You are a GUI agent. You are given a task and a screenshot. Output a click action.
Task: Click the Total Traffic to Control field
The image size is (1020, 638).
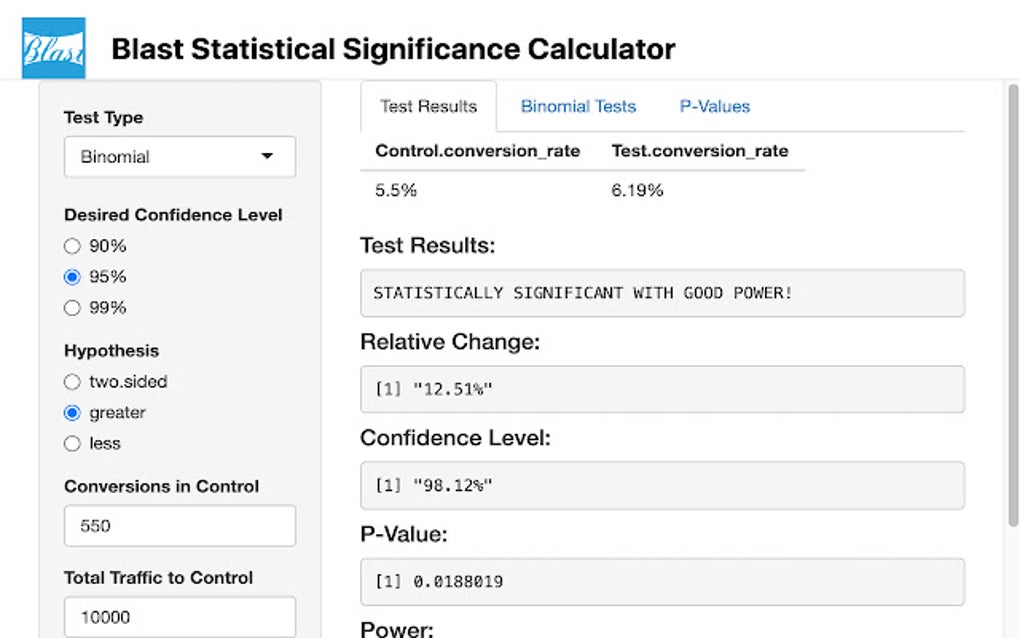(x=179, y=616)
